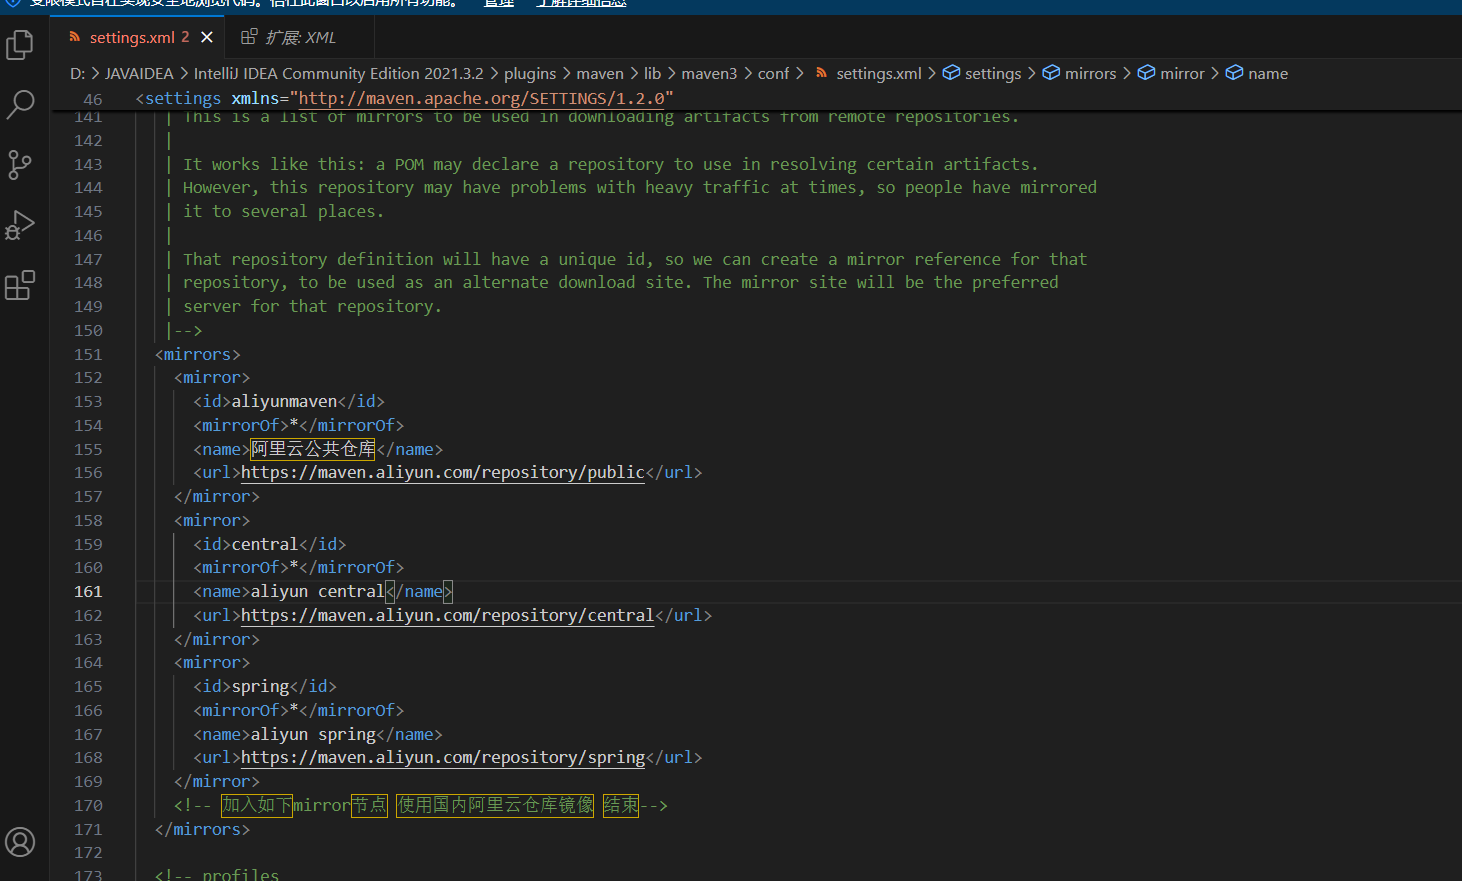Screen dimensions: 1462x881
Task: Click the 阿里云公共仓库 name text
Action: [x=313, y=449]
